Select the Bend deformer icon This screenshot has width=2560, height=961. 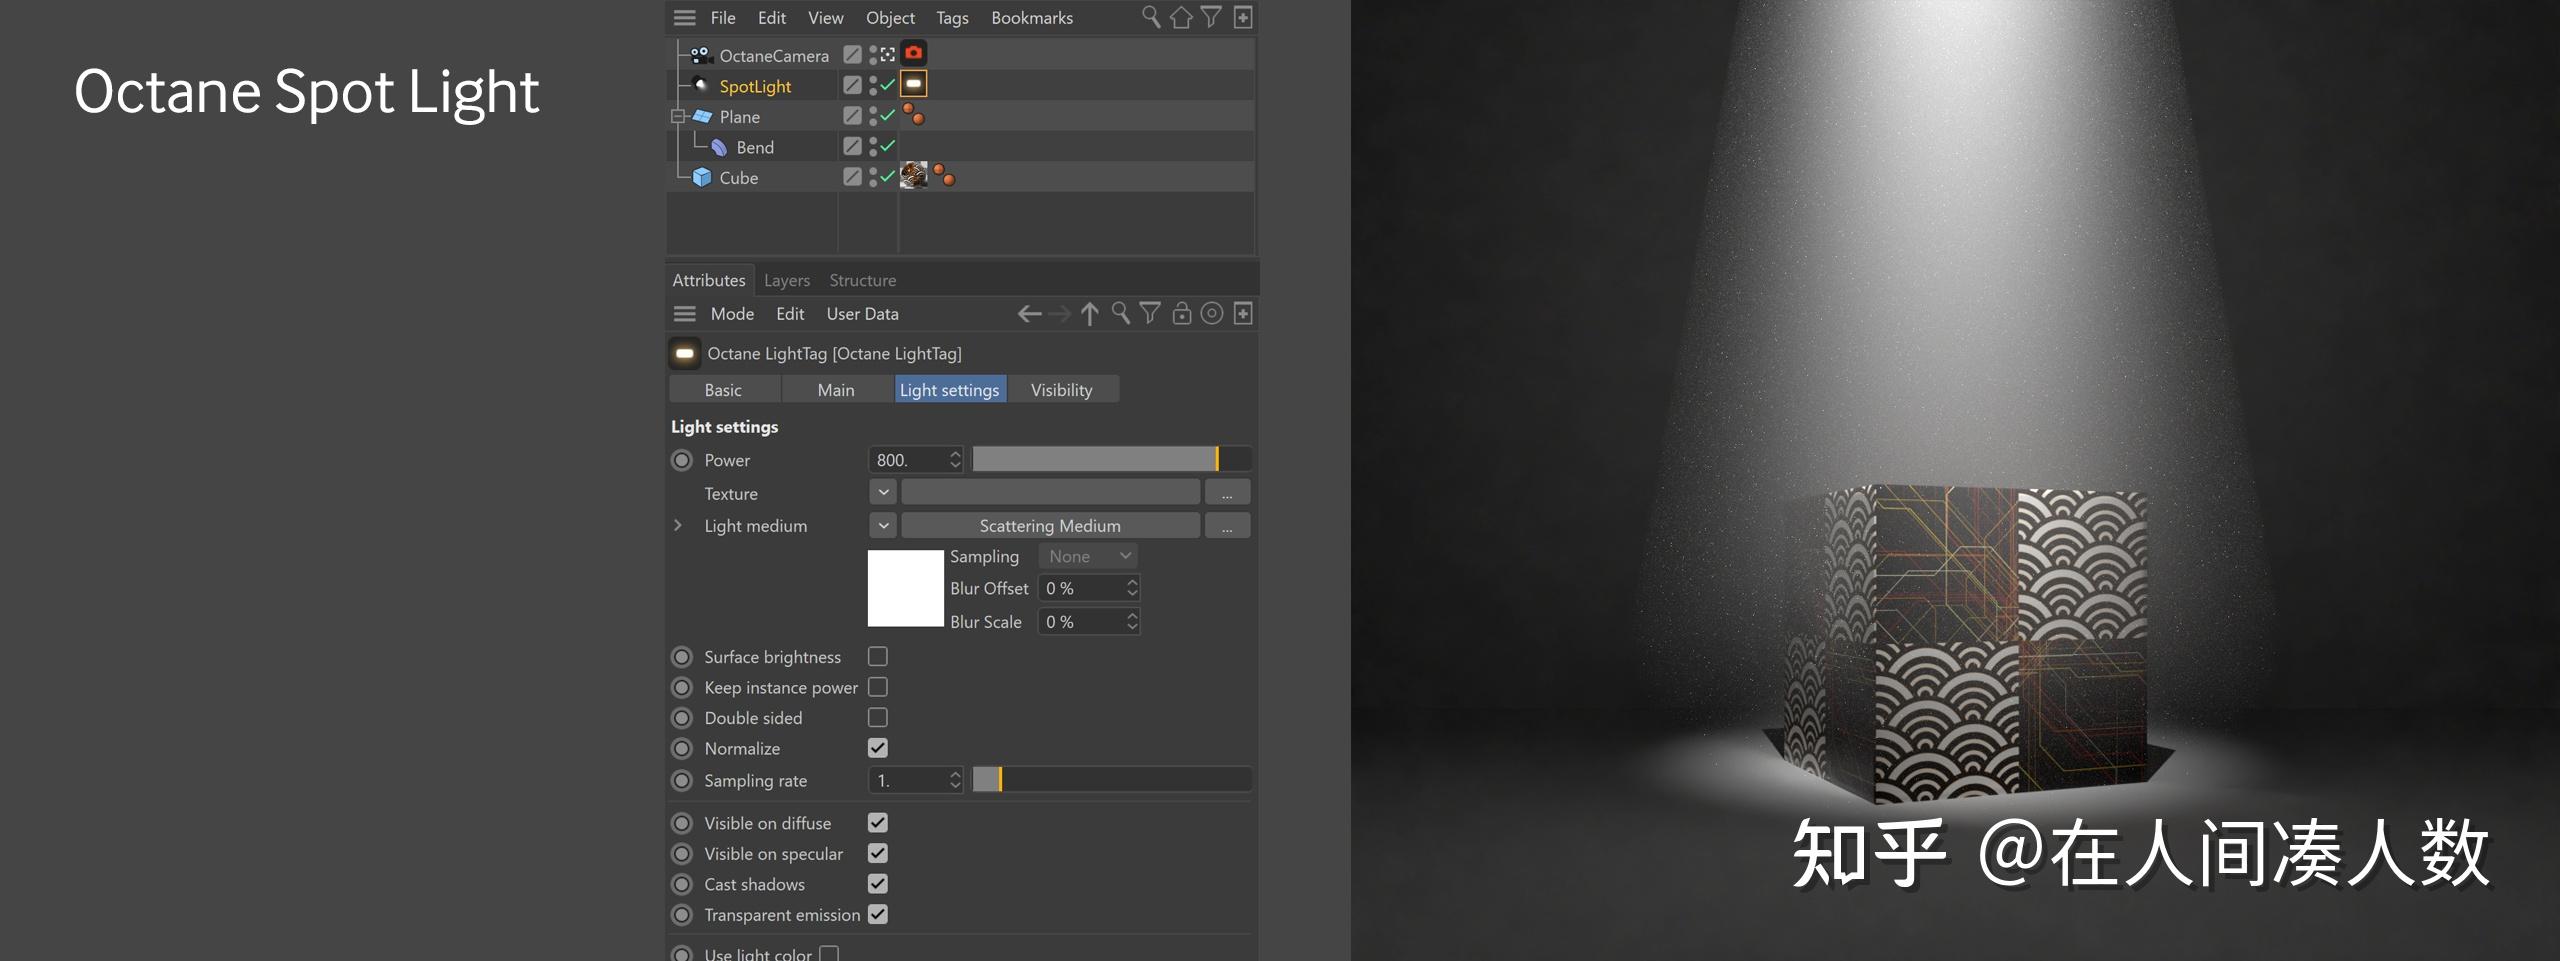click(719, 147)
